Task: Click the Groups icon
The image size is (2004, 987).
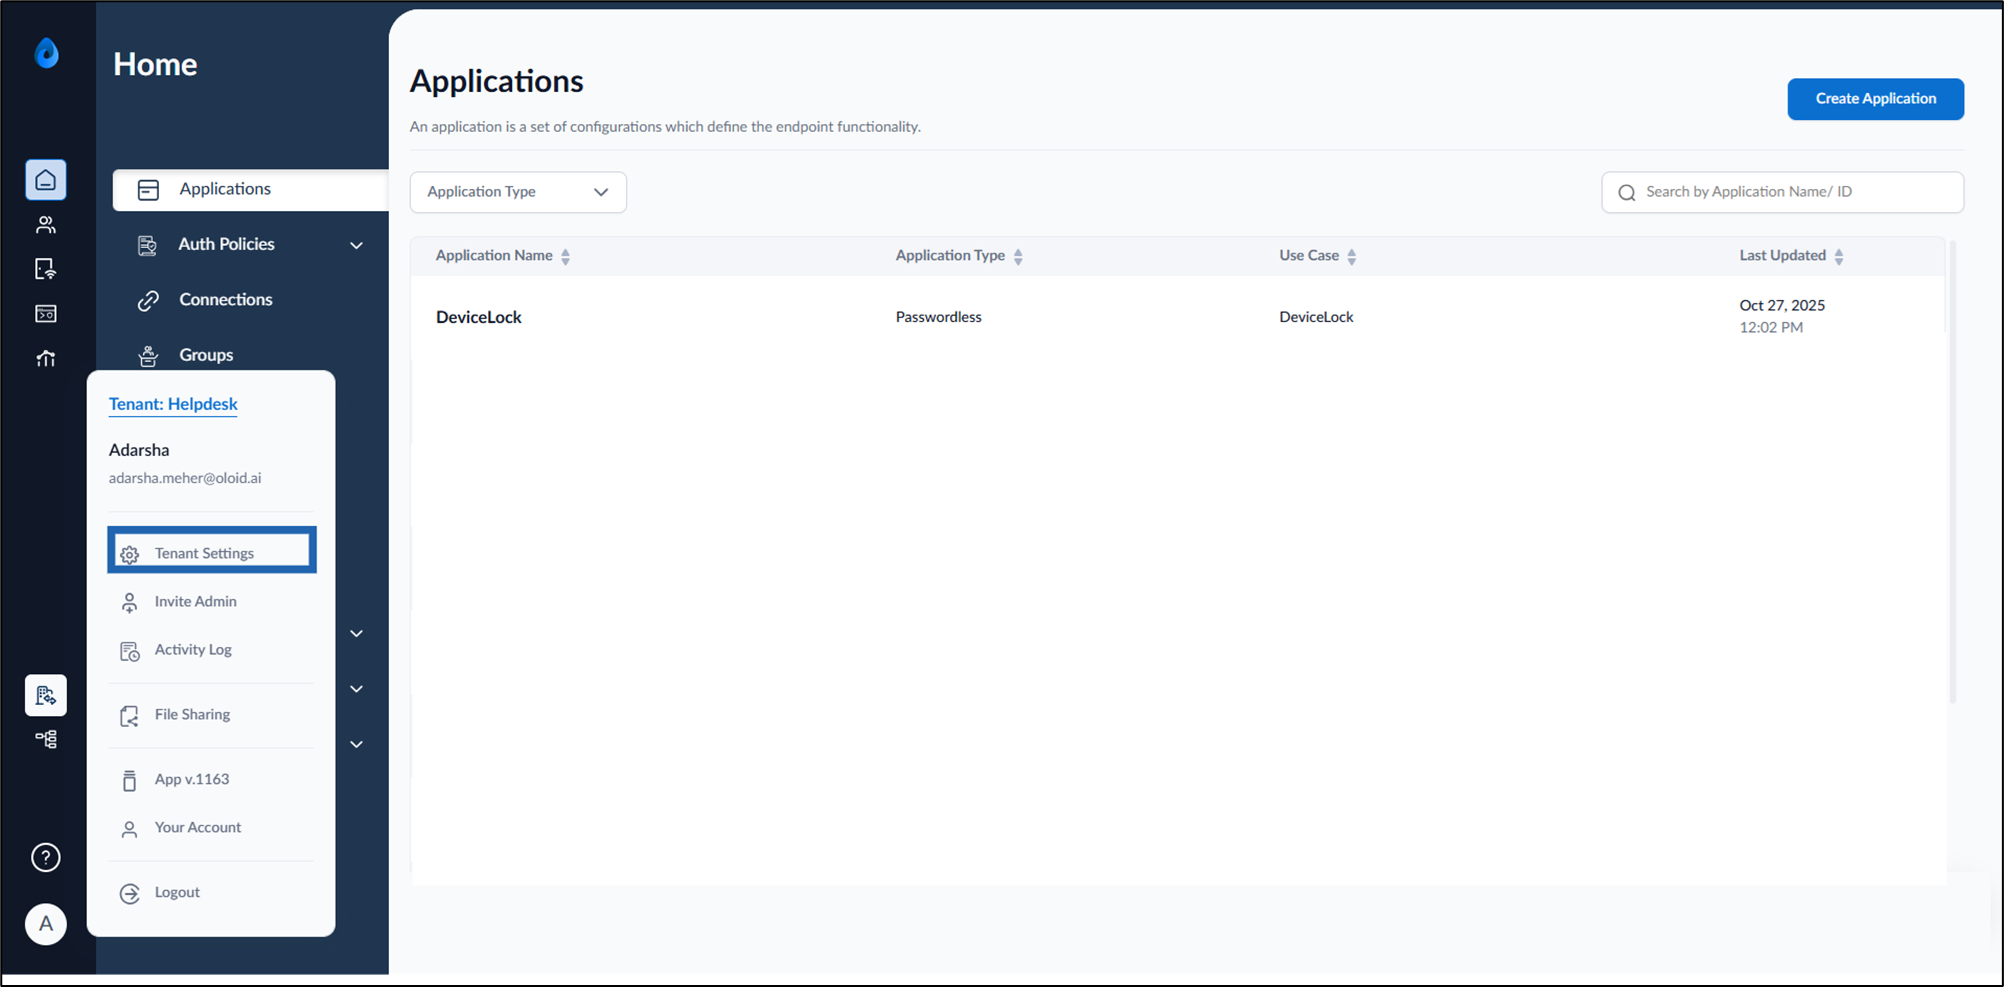Action: tap(148, 355)
